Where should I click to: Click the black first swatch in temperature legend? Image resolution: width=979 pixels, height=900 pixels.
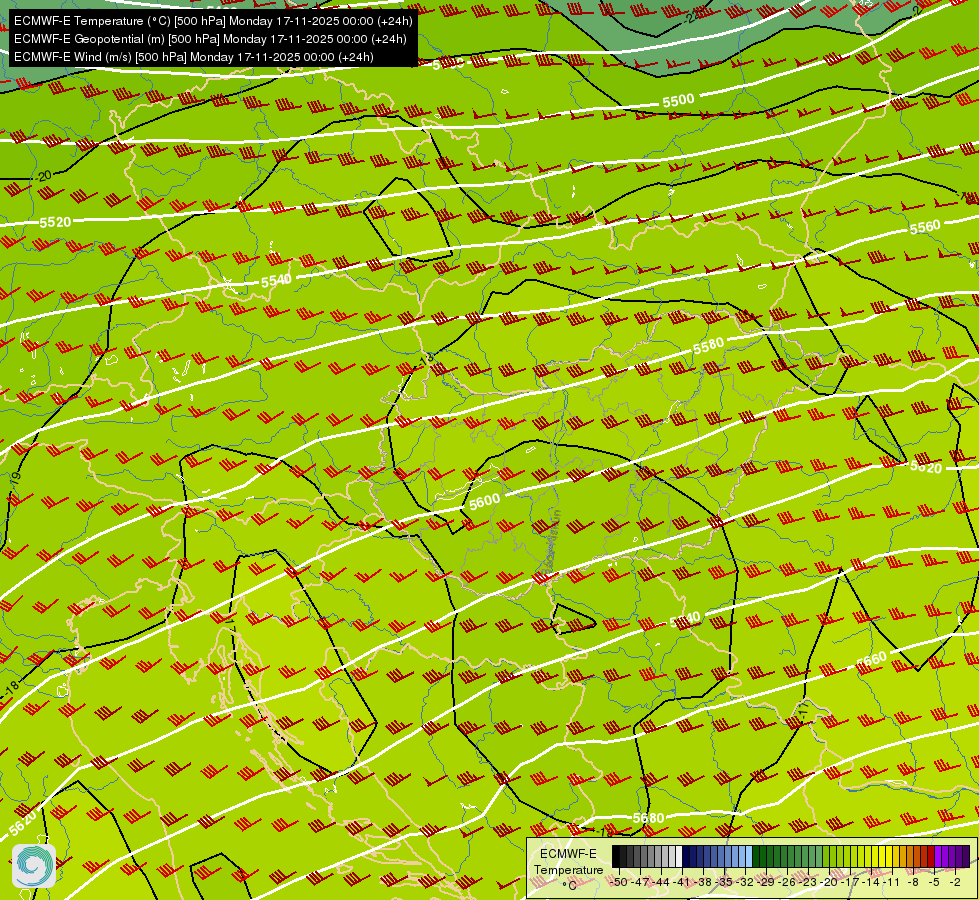616,856
